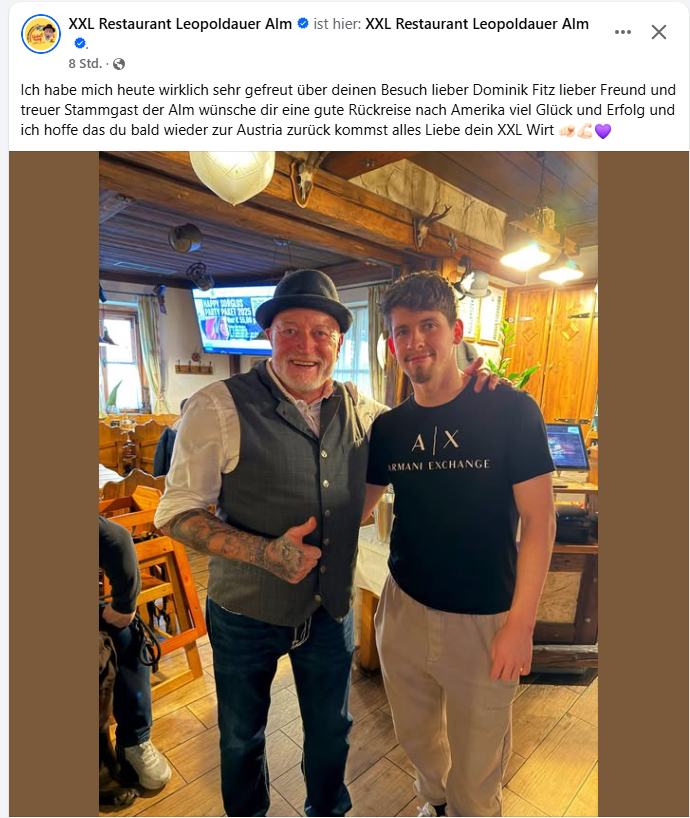Open the location link after 'ist hier:'

coord(477,23)
